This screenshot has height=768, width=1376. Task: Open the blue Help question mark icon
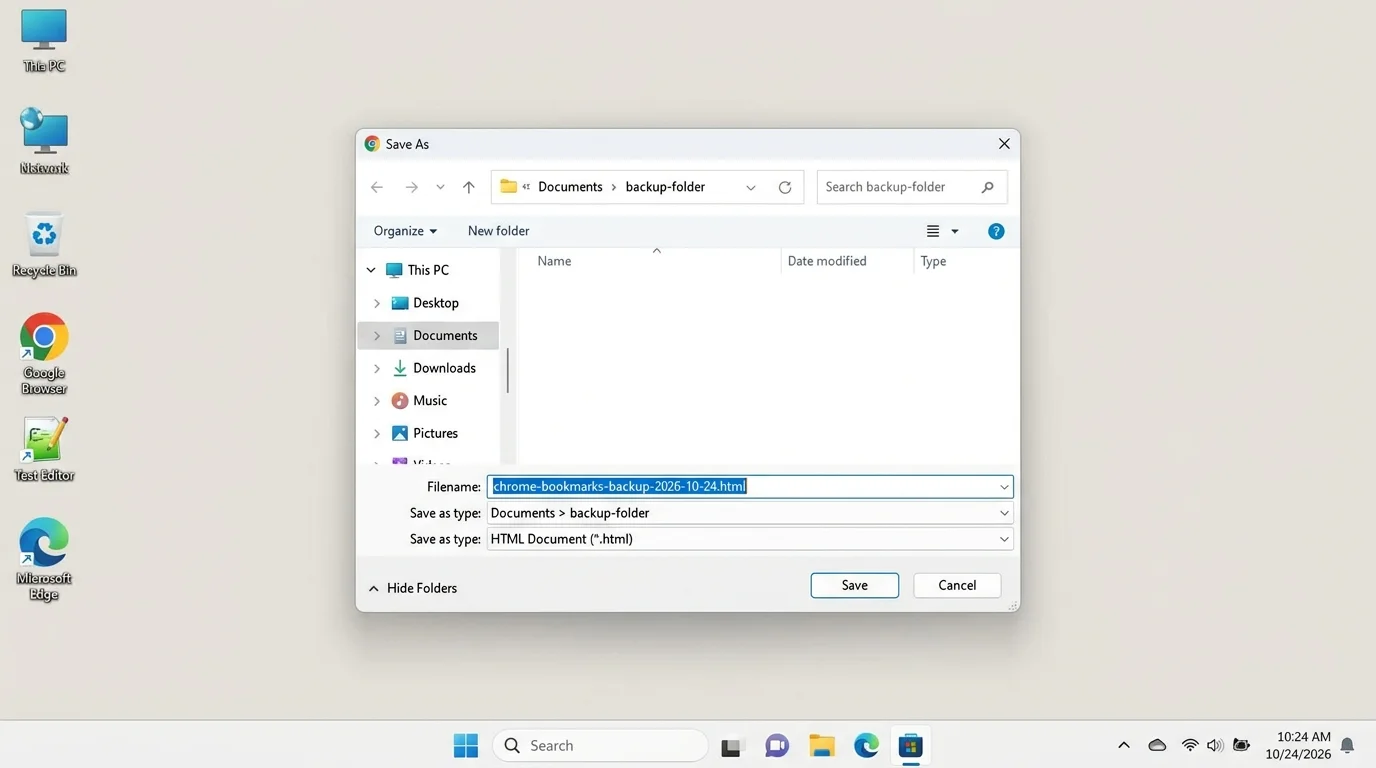click(996, 231)
